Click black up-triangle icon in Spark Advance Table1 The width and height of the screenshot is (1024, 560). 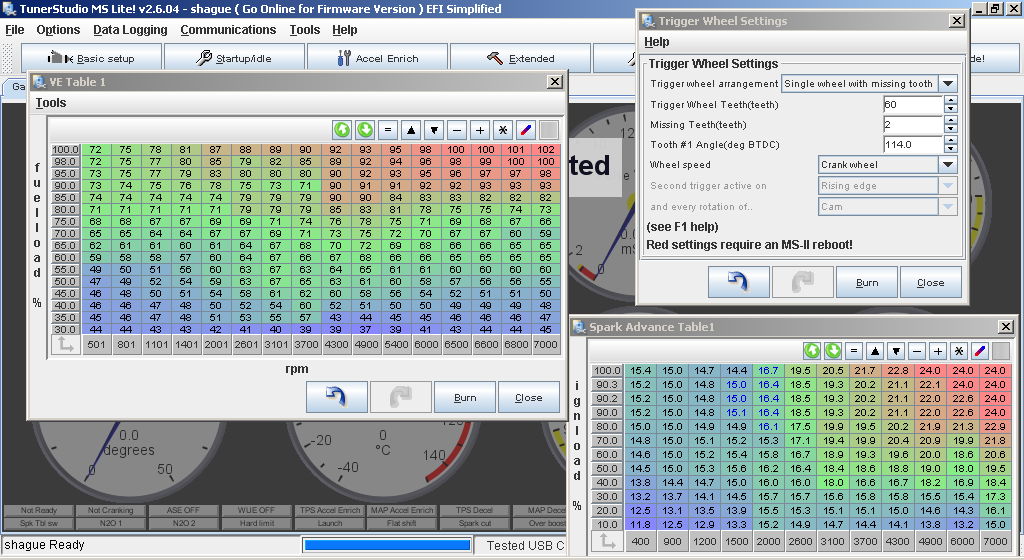[875, 350]
